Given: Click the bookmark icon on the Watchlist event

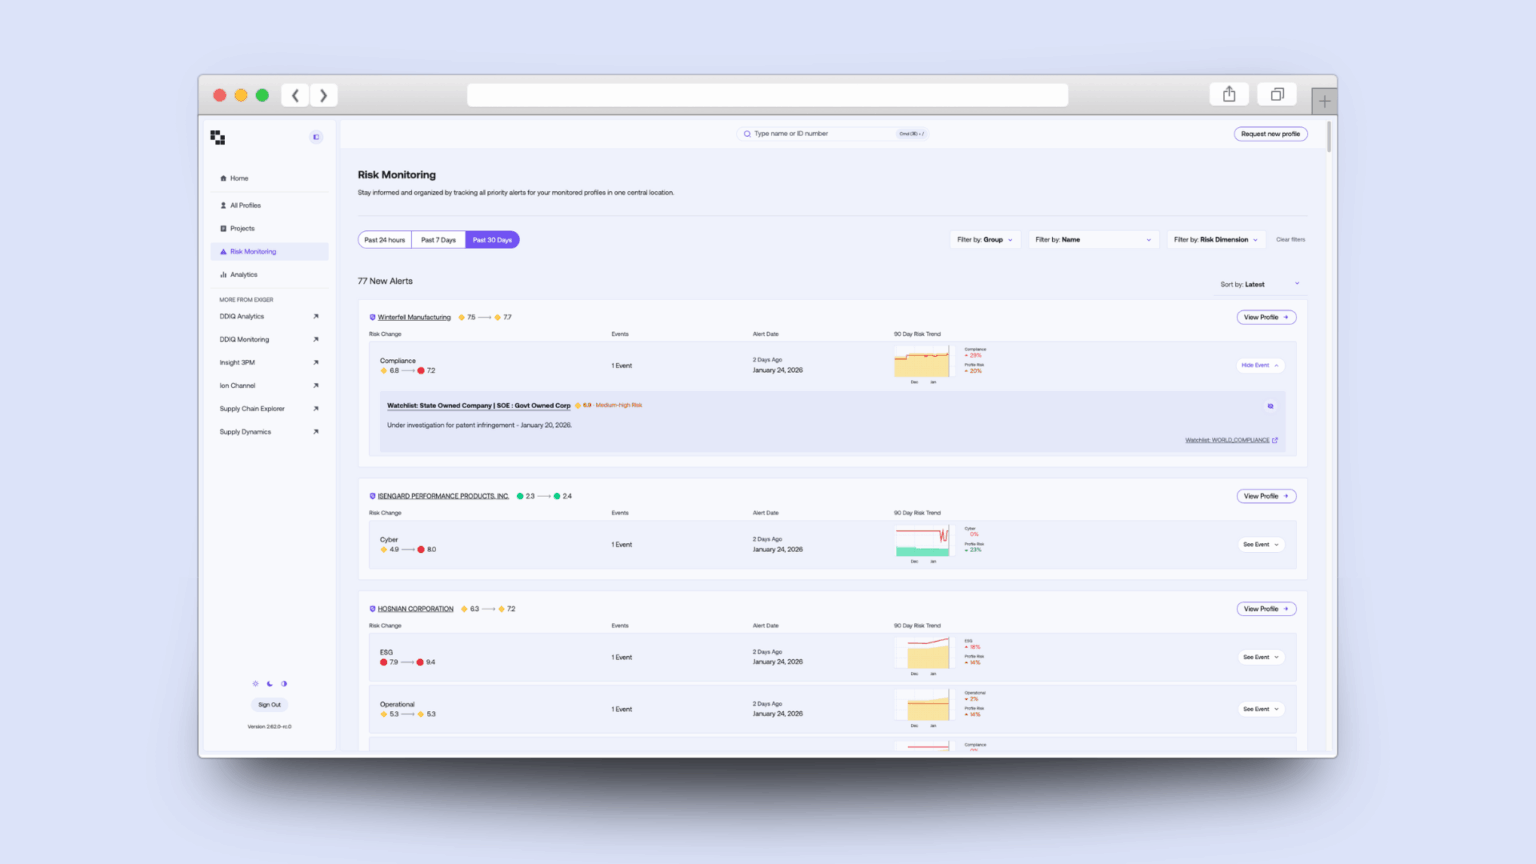Looking at the screenshot, I should (x=1270, y=406).
